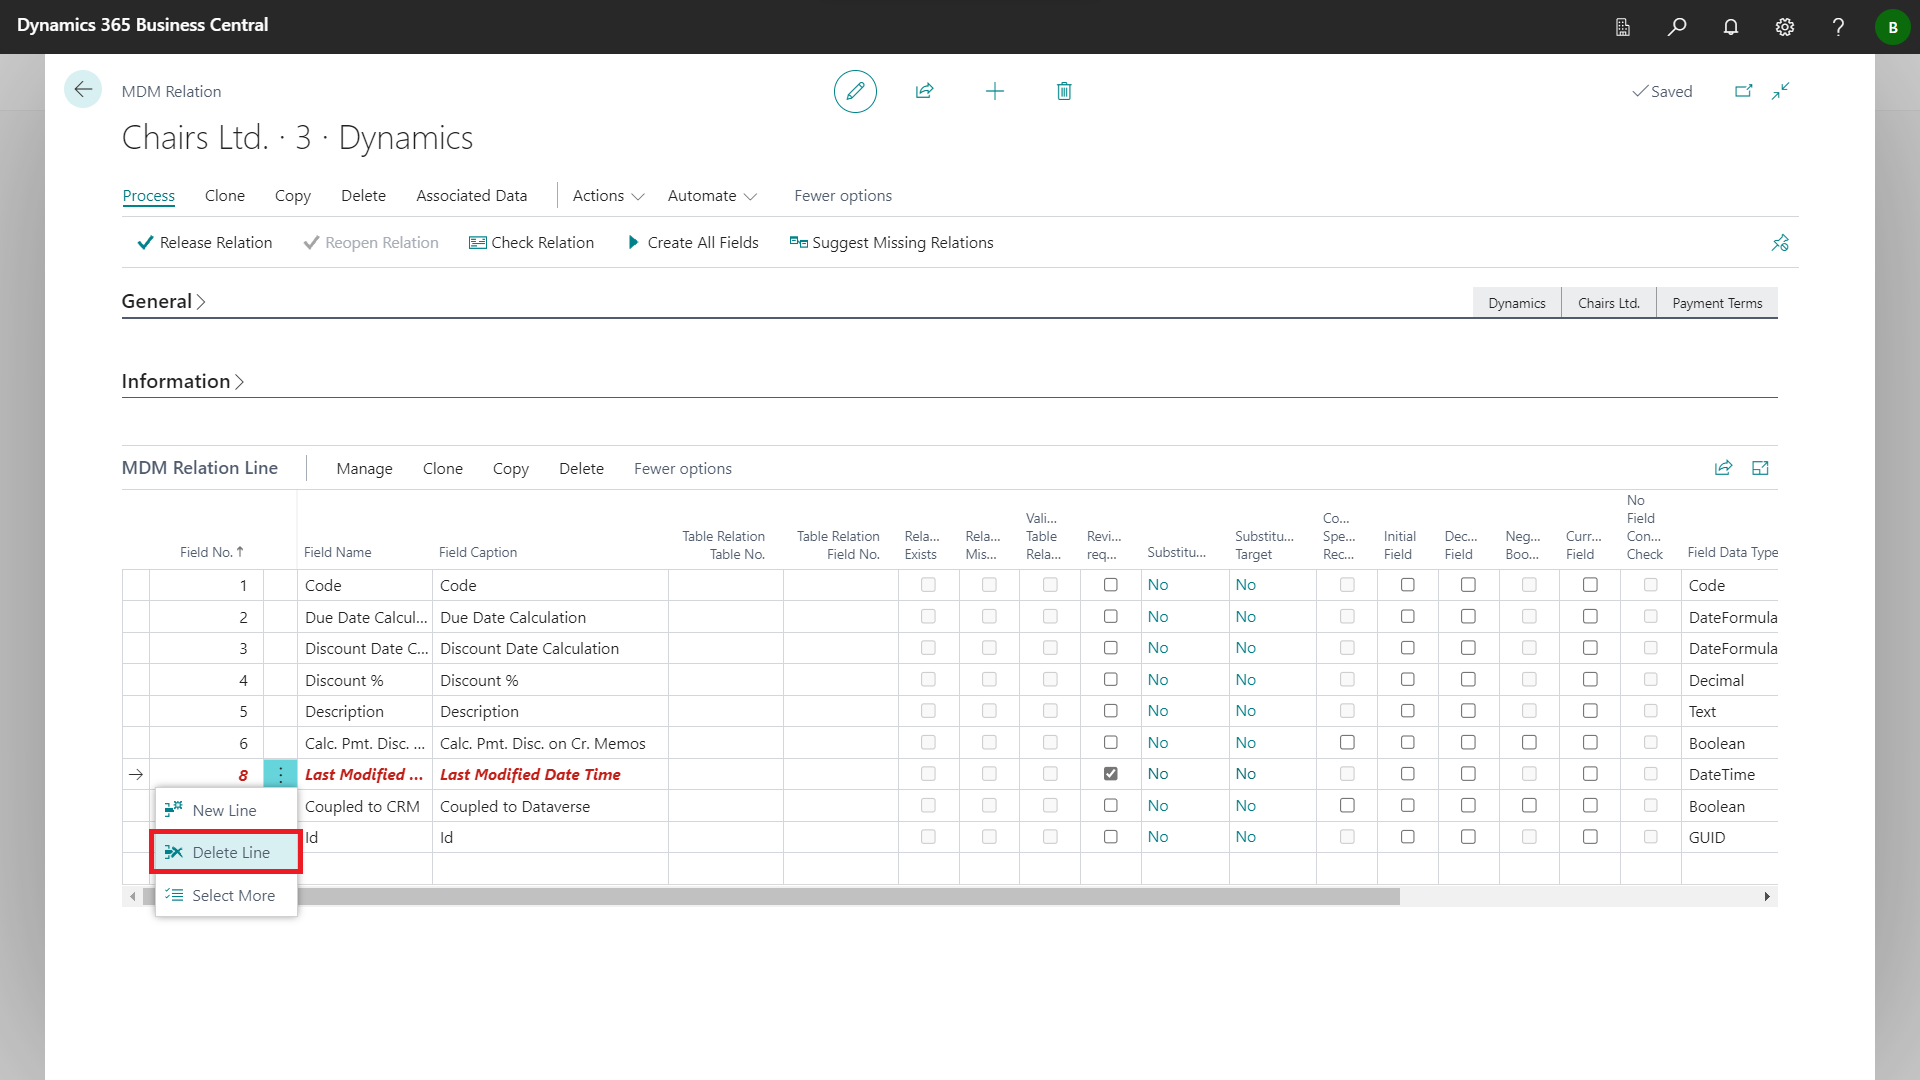Image resolution: width=1920 pixels, height=1080 pixels.
Task: Open Field Name column header menu
Action: pos(337,552)
